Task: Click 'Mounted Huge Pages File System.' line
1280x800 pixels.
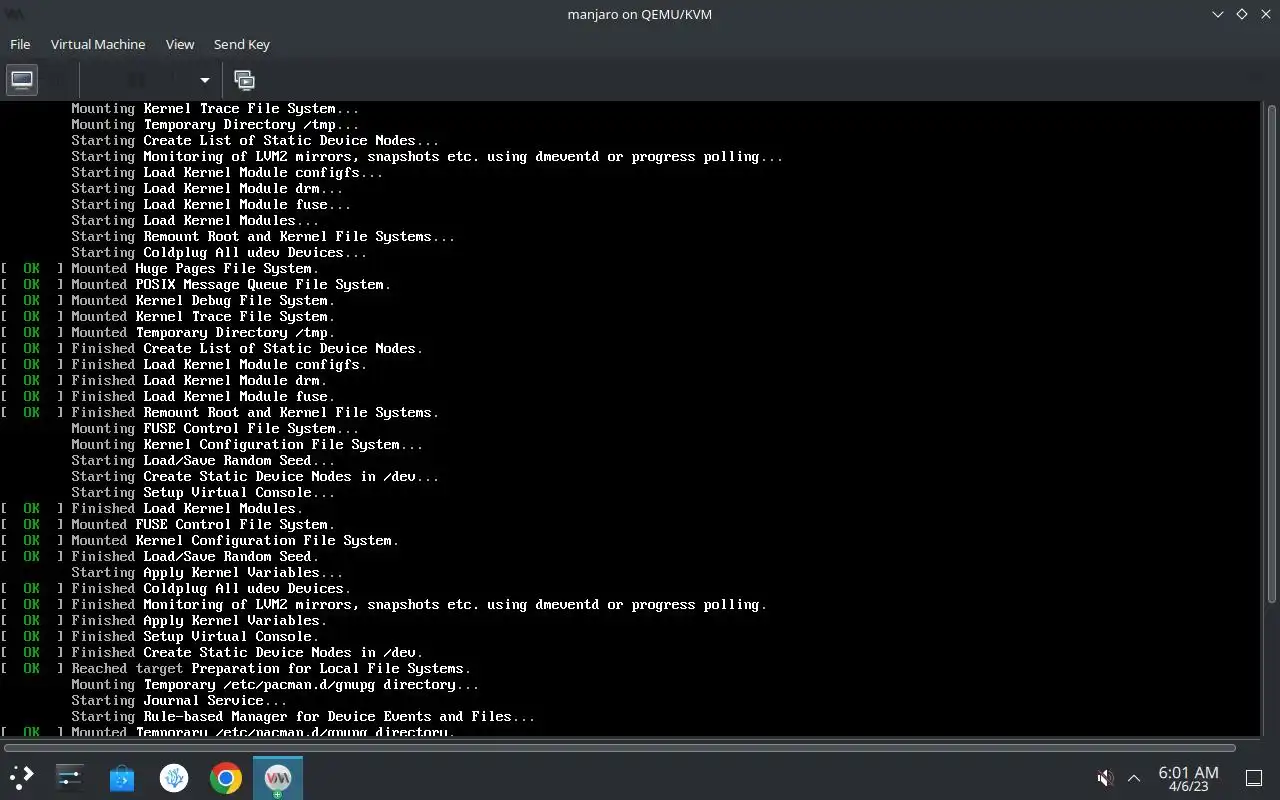Action: point(195,268)
